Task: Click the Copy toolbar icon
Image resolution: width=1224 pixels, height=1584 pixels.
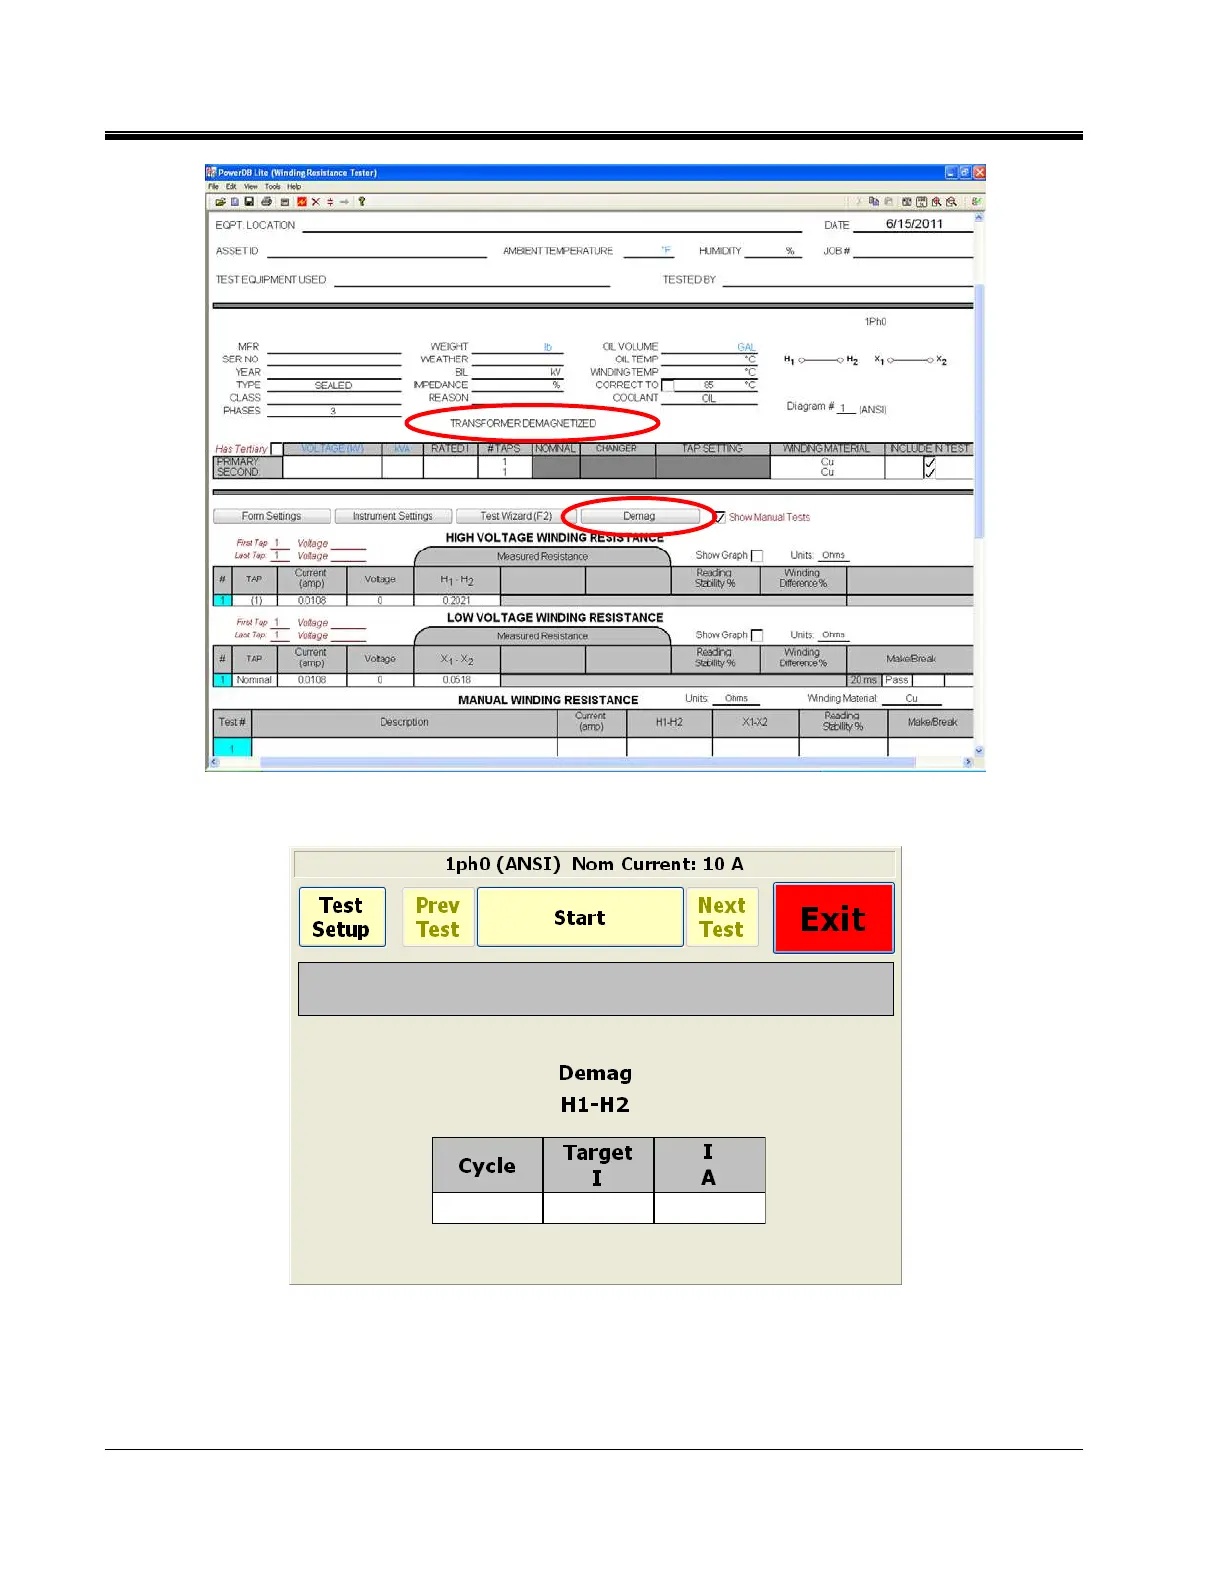Action: click(874, 202)
